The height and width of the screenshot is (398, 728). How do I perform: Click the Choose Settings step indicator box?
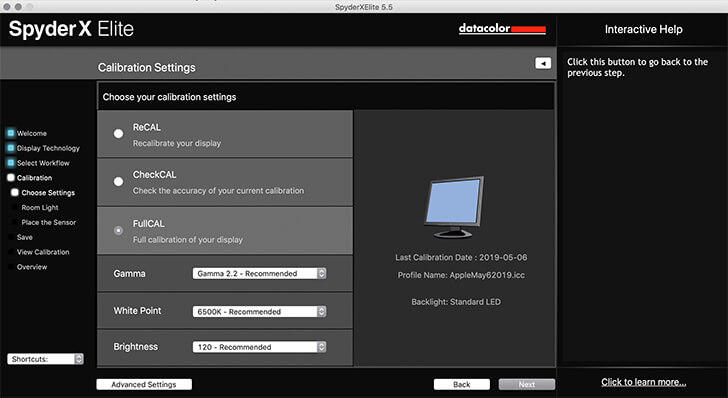15,192
